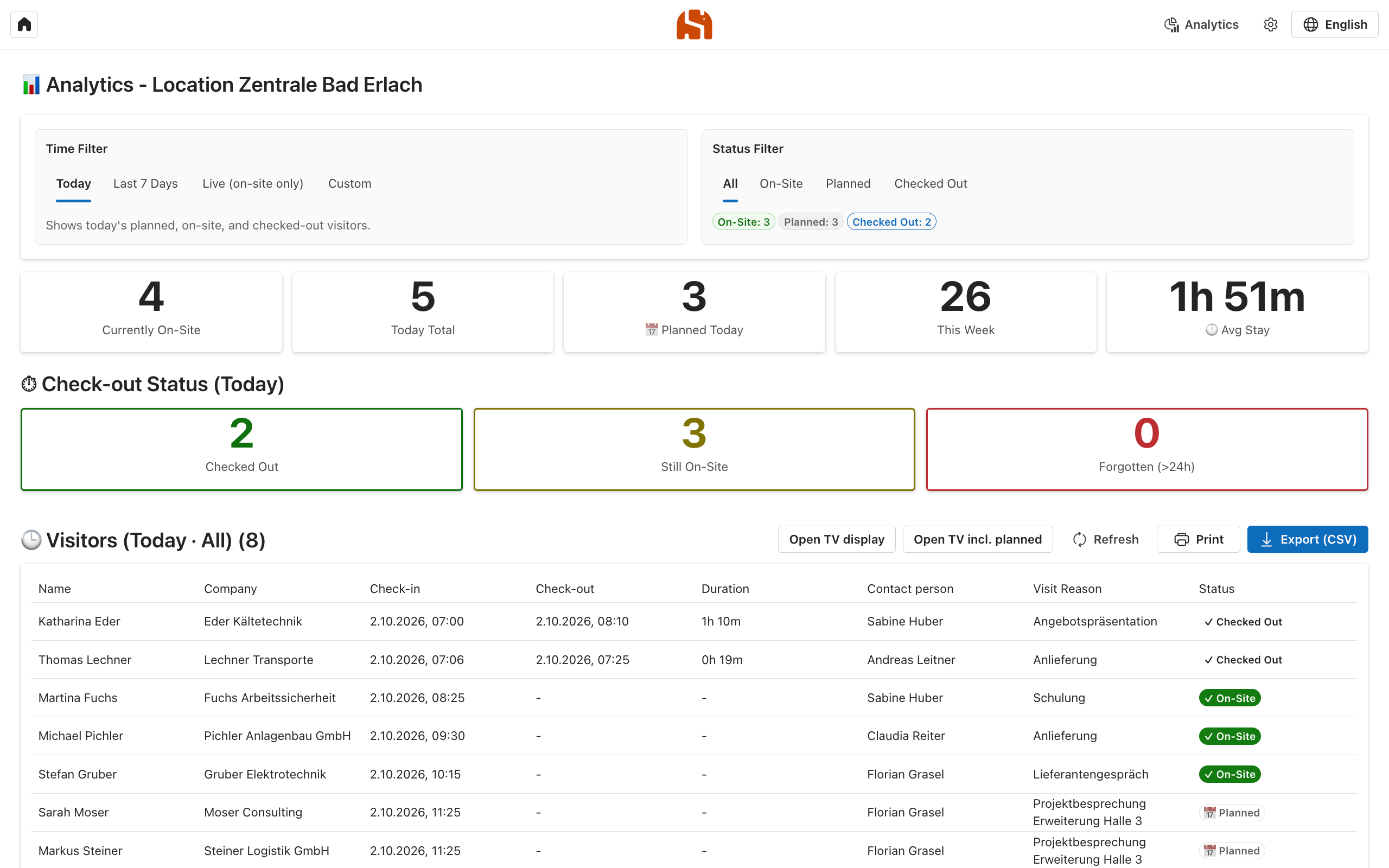Viewport: 1389px width, 868px height.
Task: Select the Today time filter tab
Action: 74,184
